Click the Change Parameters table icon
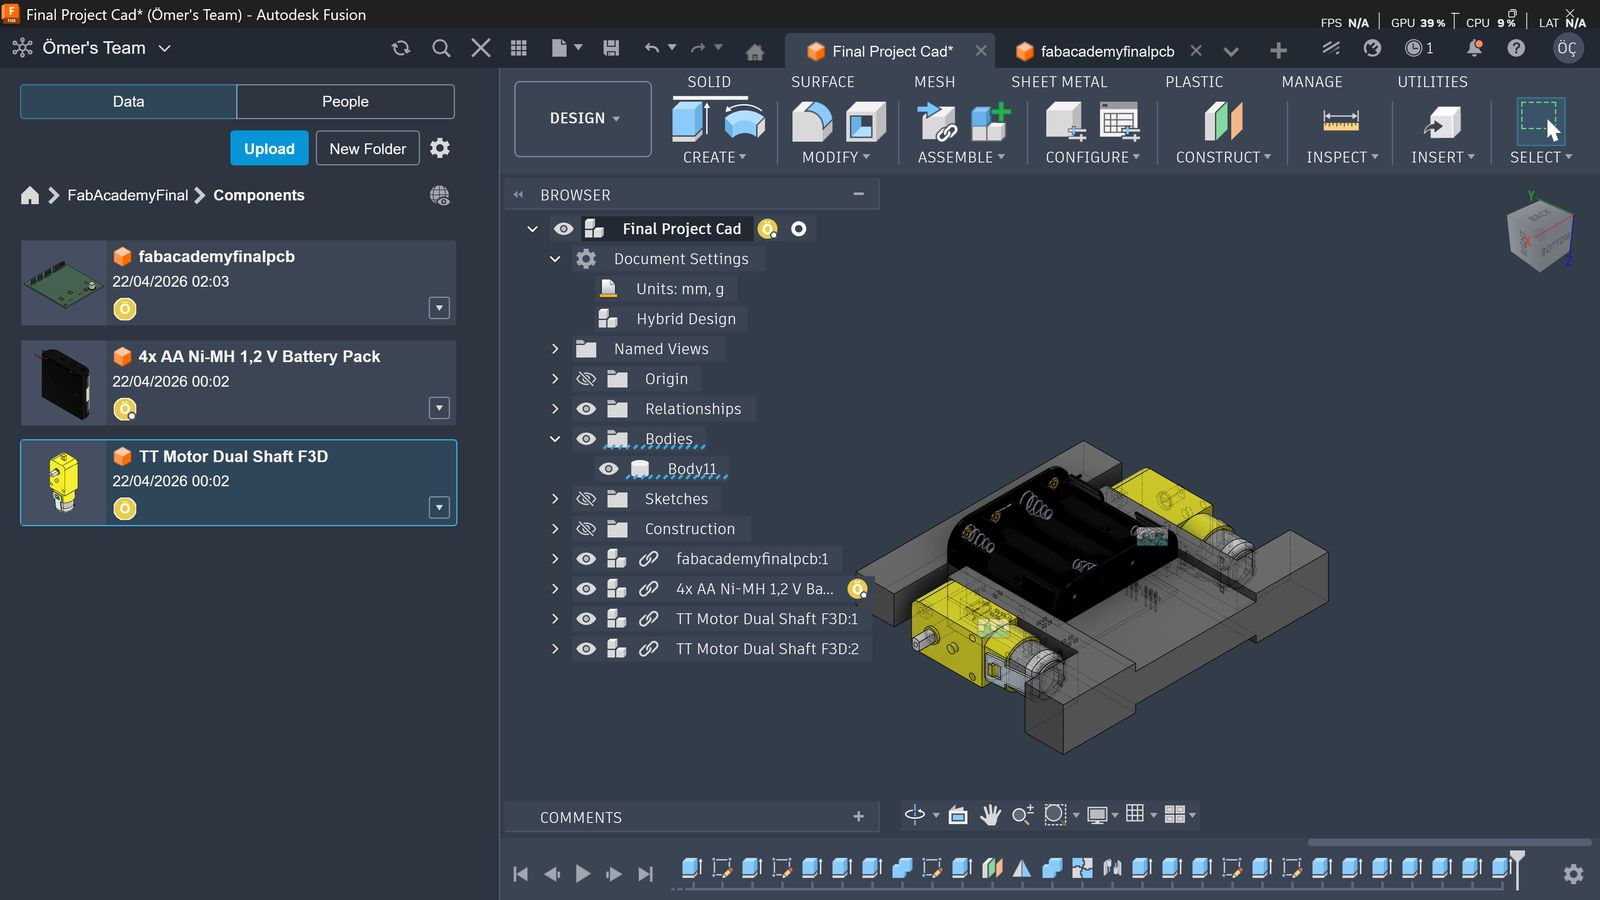This screenshot has width=1600, height=900. pos(1119,122)
